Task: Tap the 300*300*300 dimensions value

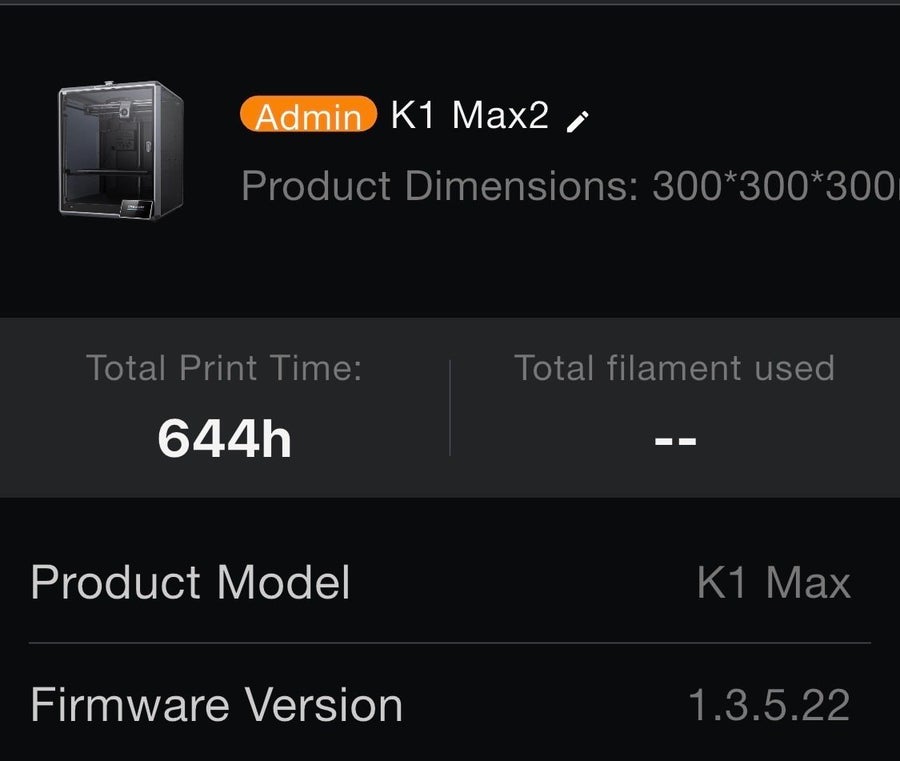Action: [x=775, y=186]
